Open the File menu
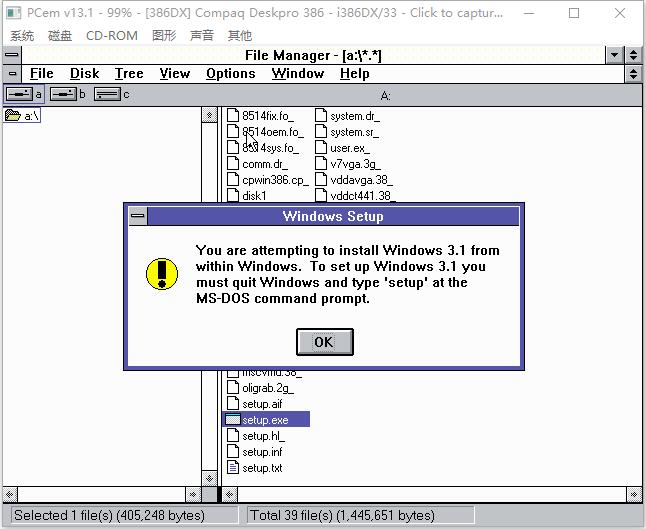646x529 pixels. pyautogui.click(x=42, y=74)
